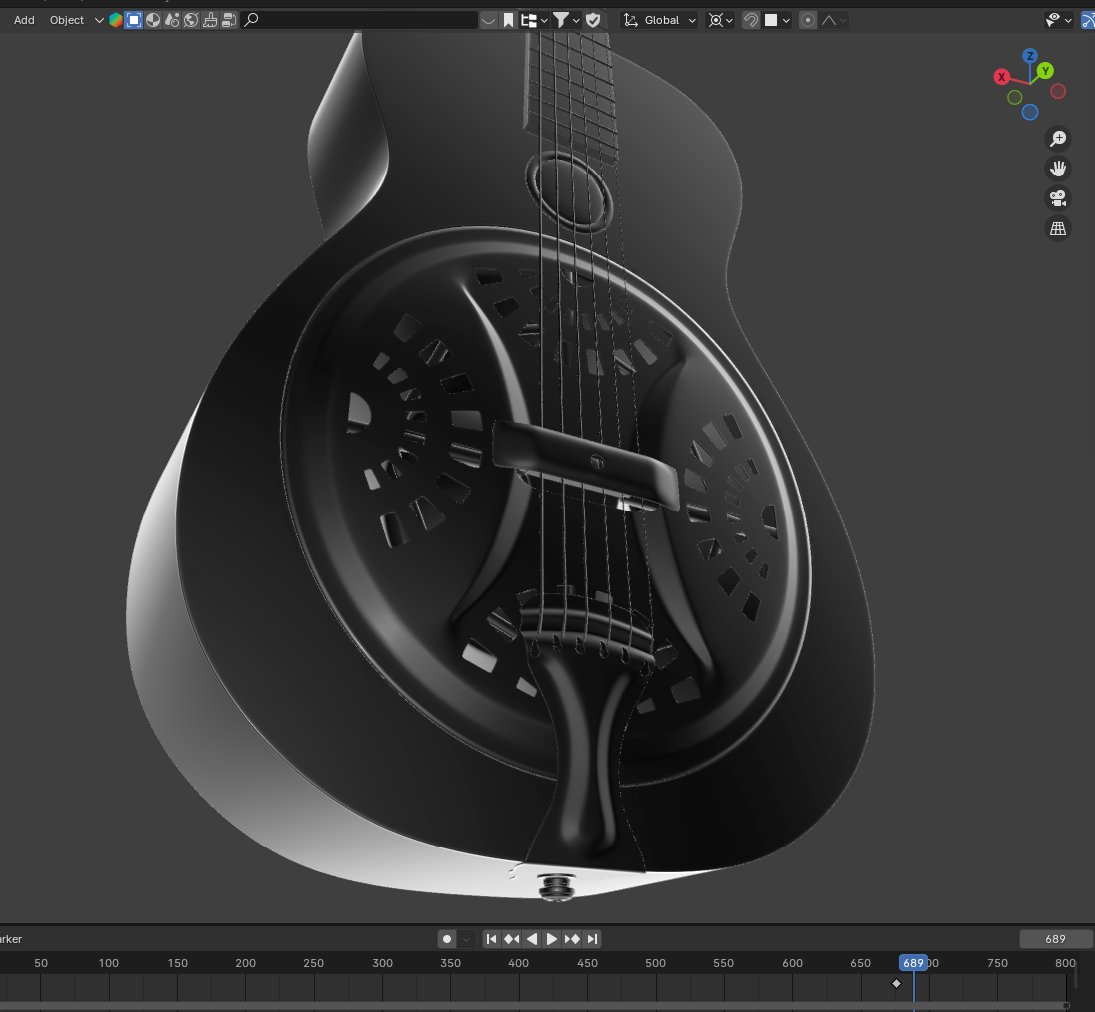The height and width of the screenshot is (1012, 1095).
Task: Play the animation forward
Action: (552, 938)
